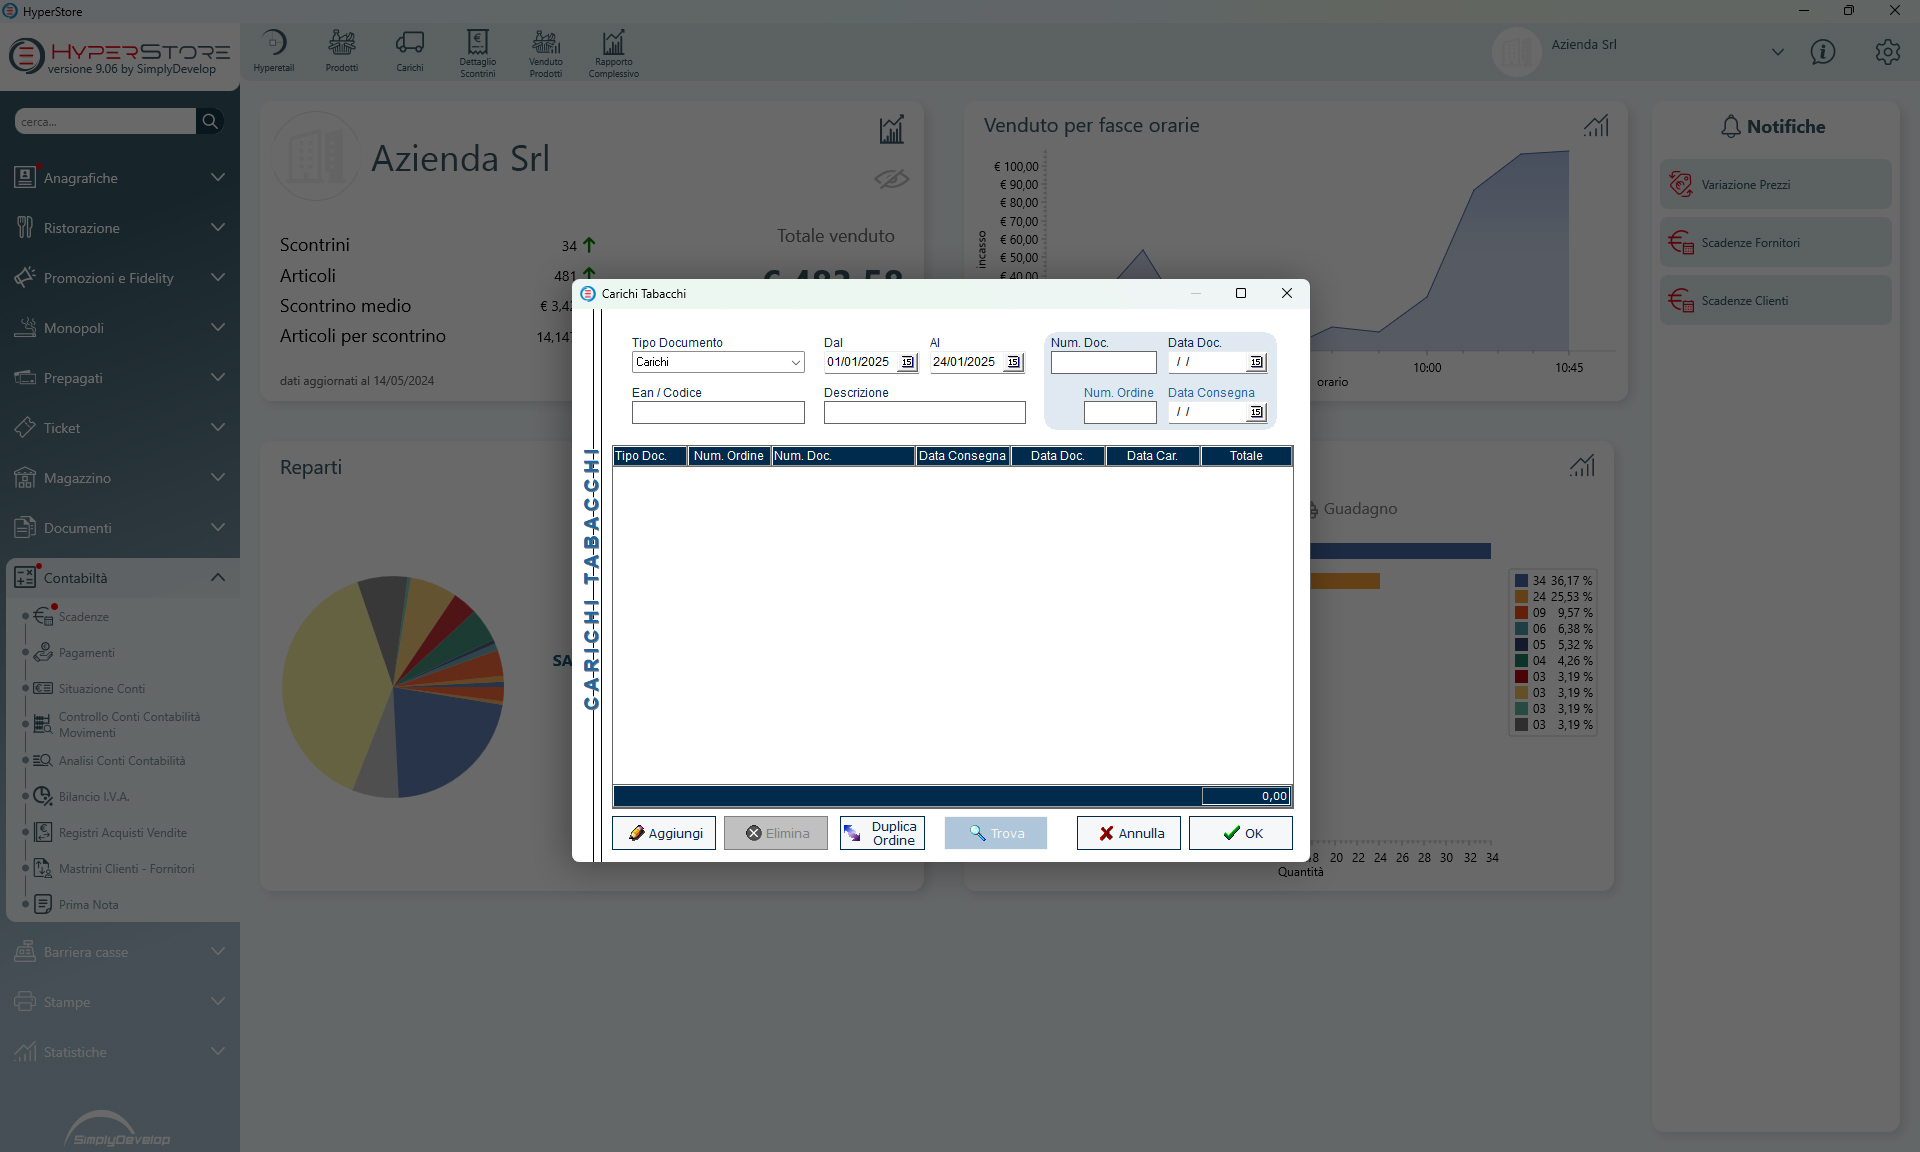This screenshot has height=1152, width=1920.
Task: Click the Aggiungi button
Action: pos(664,833)
